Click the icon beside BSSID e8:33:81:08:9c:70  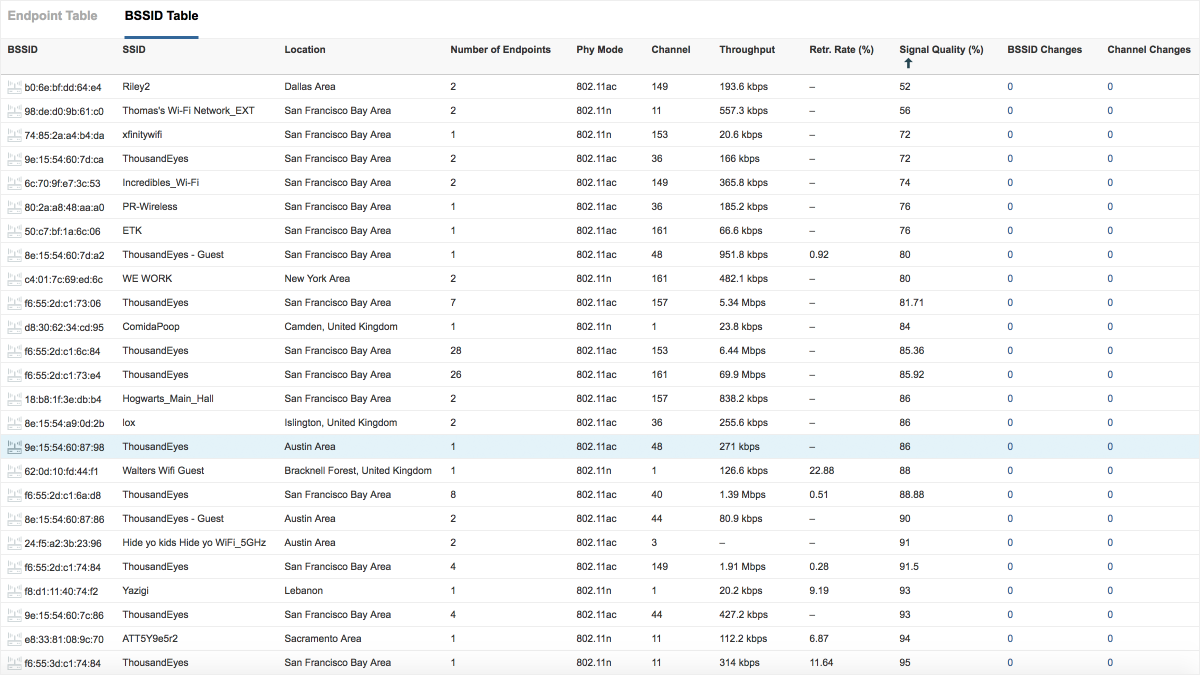coord(14,639)
